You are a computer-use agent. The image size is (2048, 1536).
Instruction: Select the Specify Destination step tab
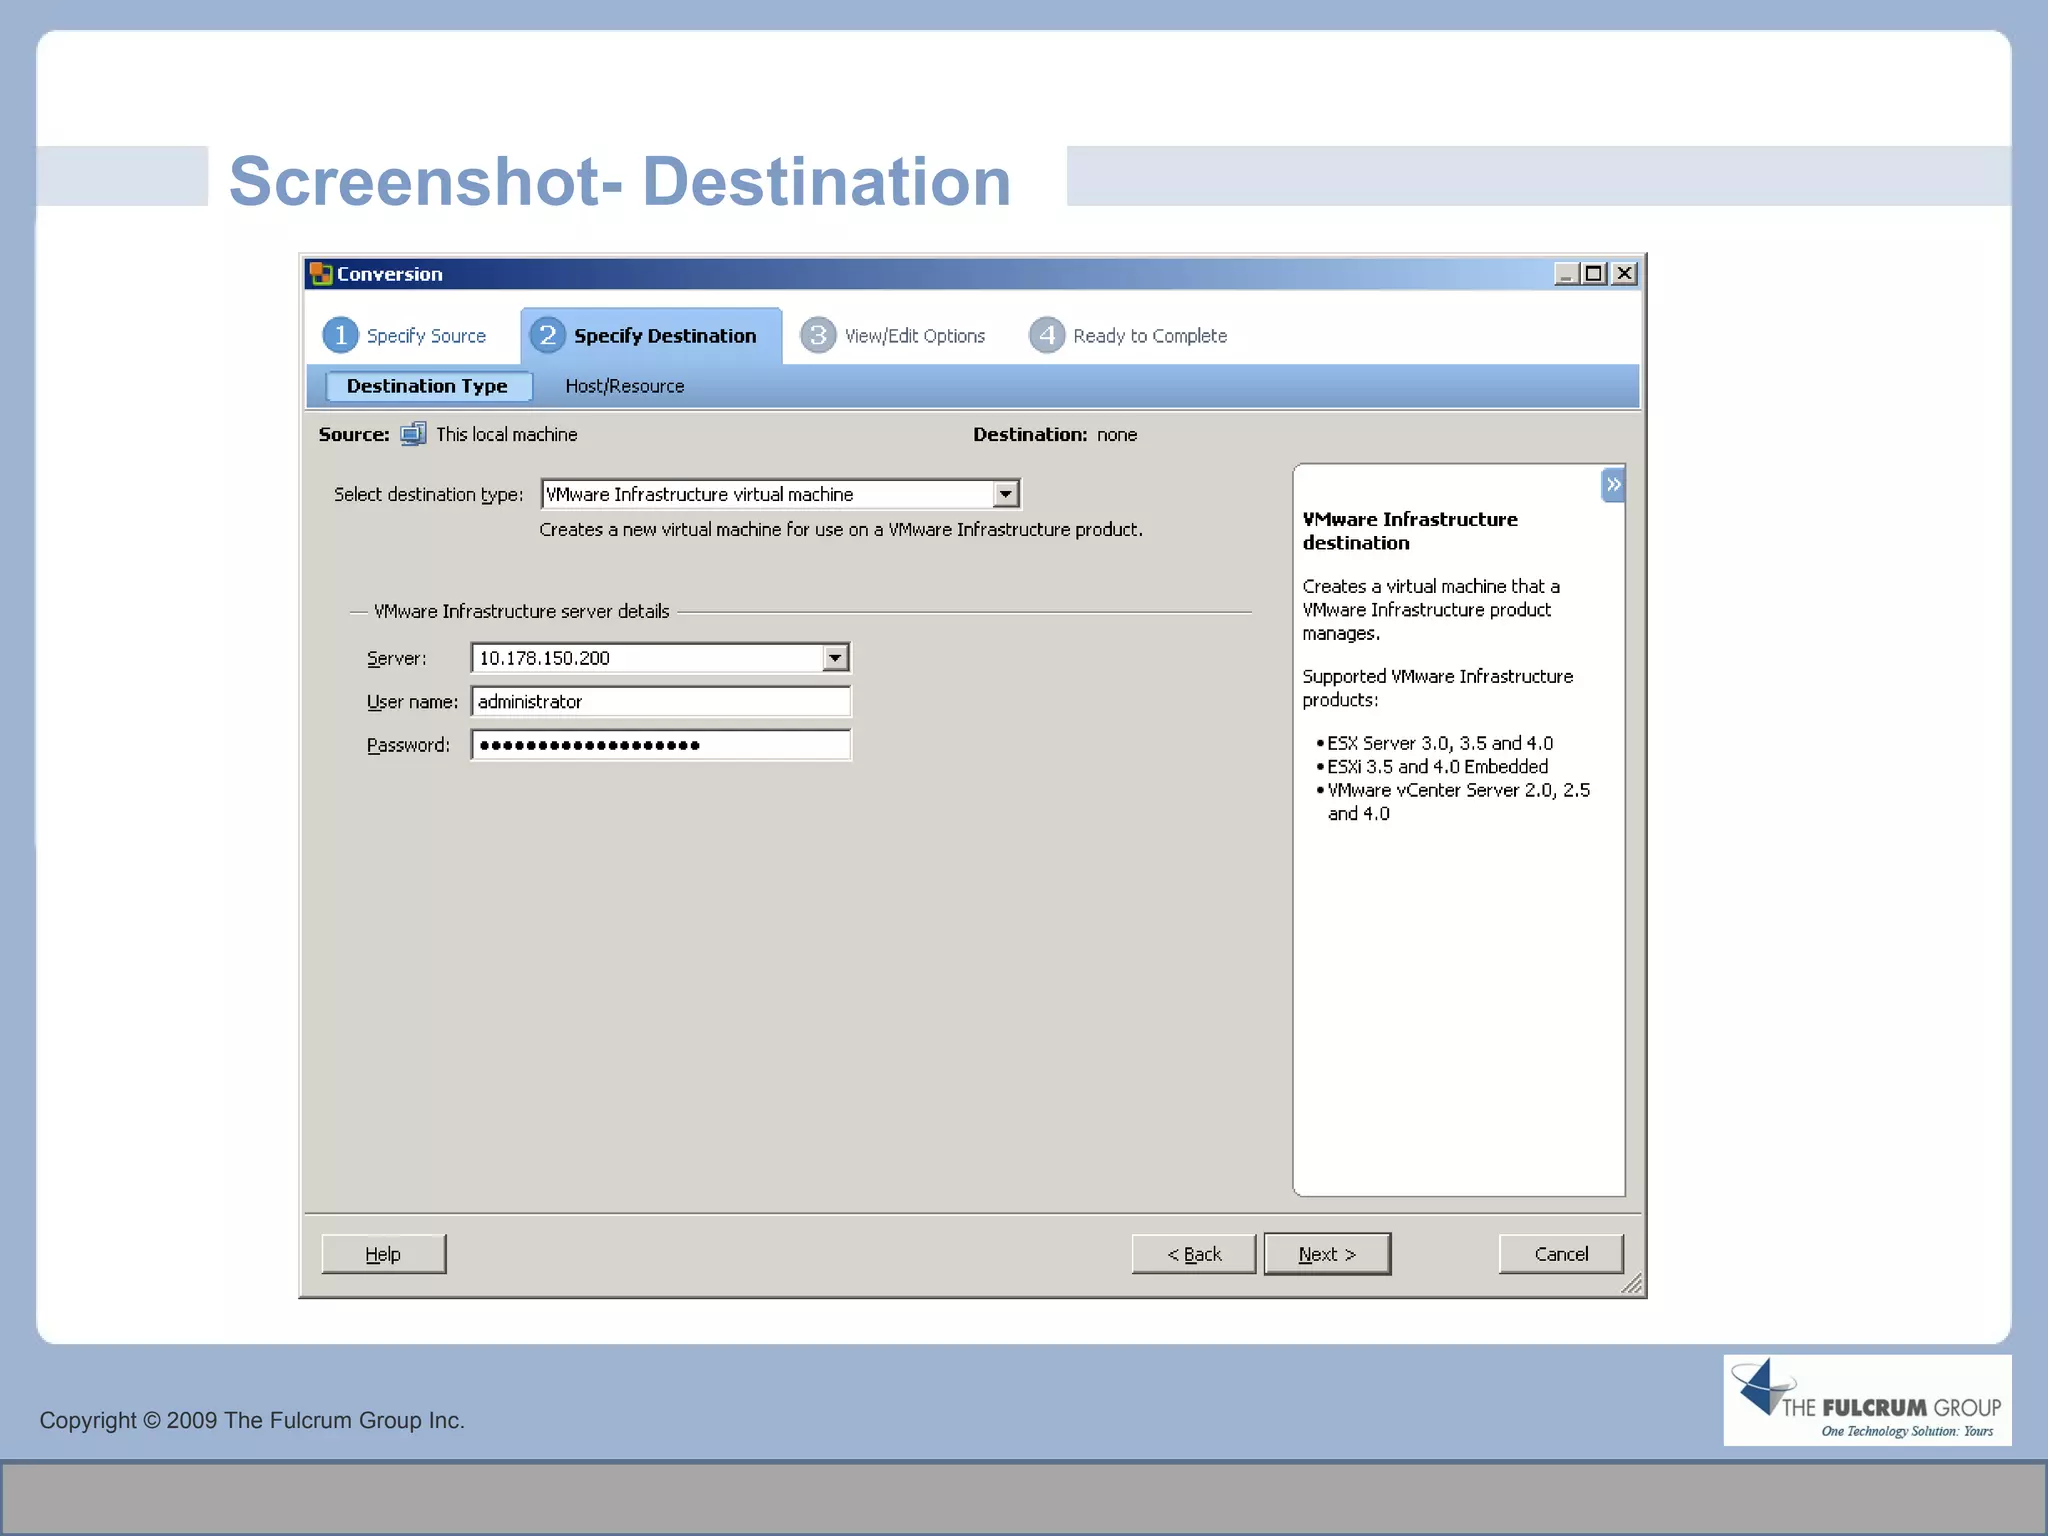click(x=651, y=336)
